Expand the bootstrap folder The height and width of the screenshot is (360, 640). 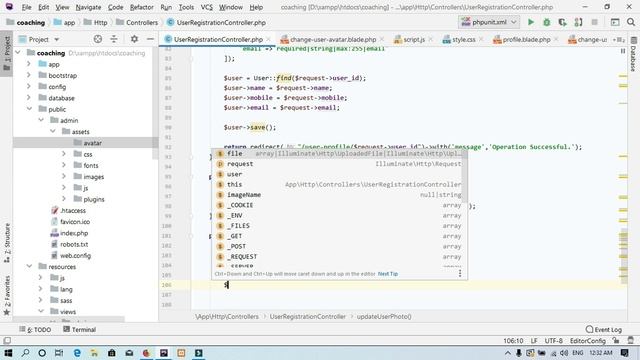[x=29, y=76]
